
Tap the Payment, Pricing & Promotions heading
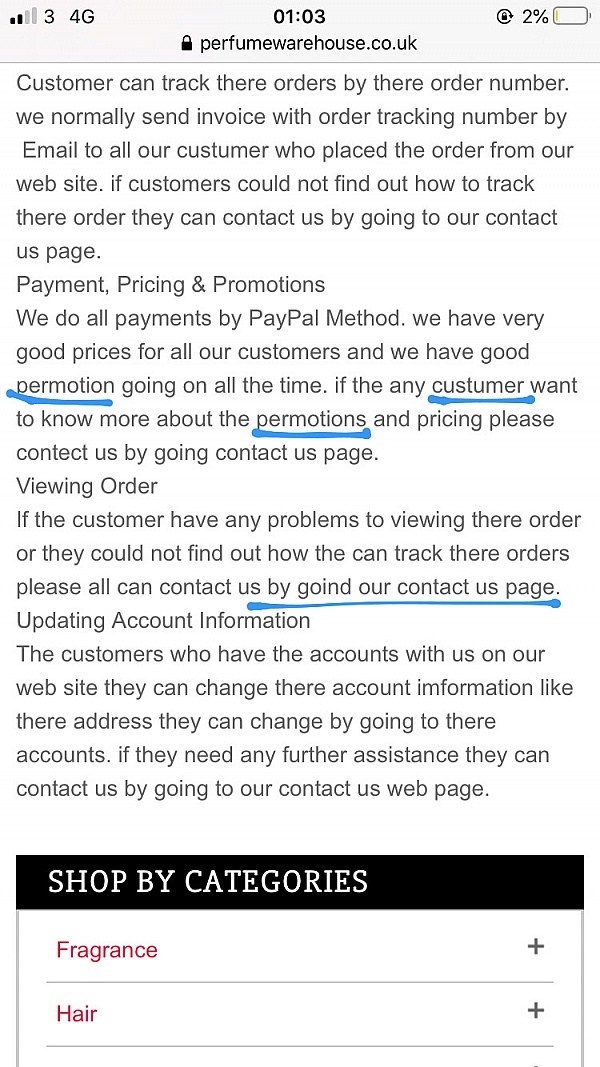click(x=171, y=284)
